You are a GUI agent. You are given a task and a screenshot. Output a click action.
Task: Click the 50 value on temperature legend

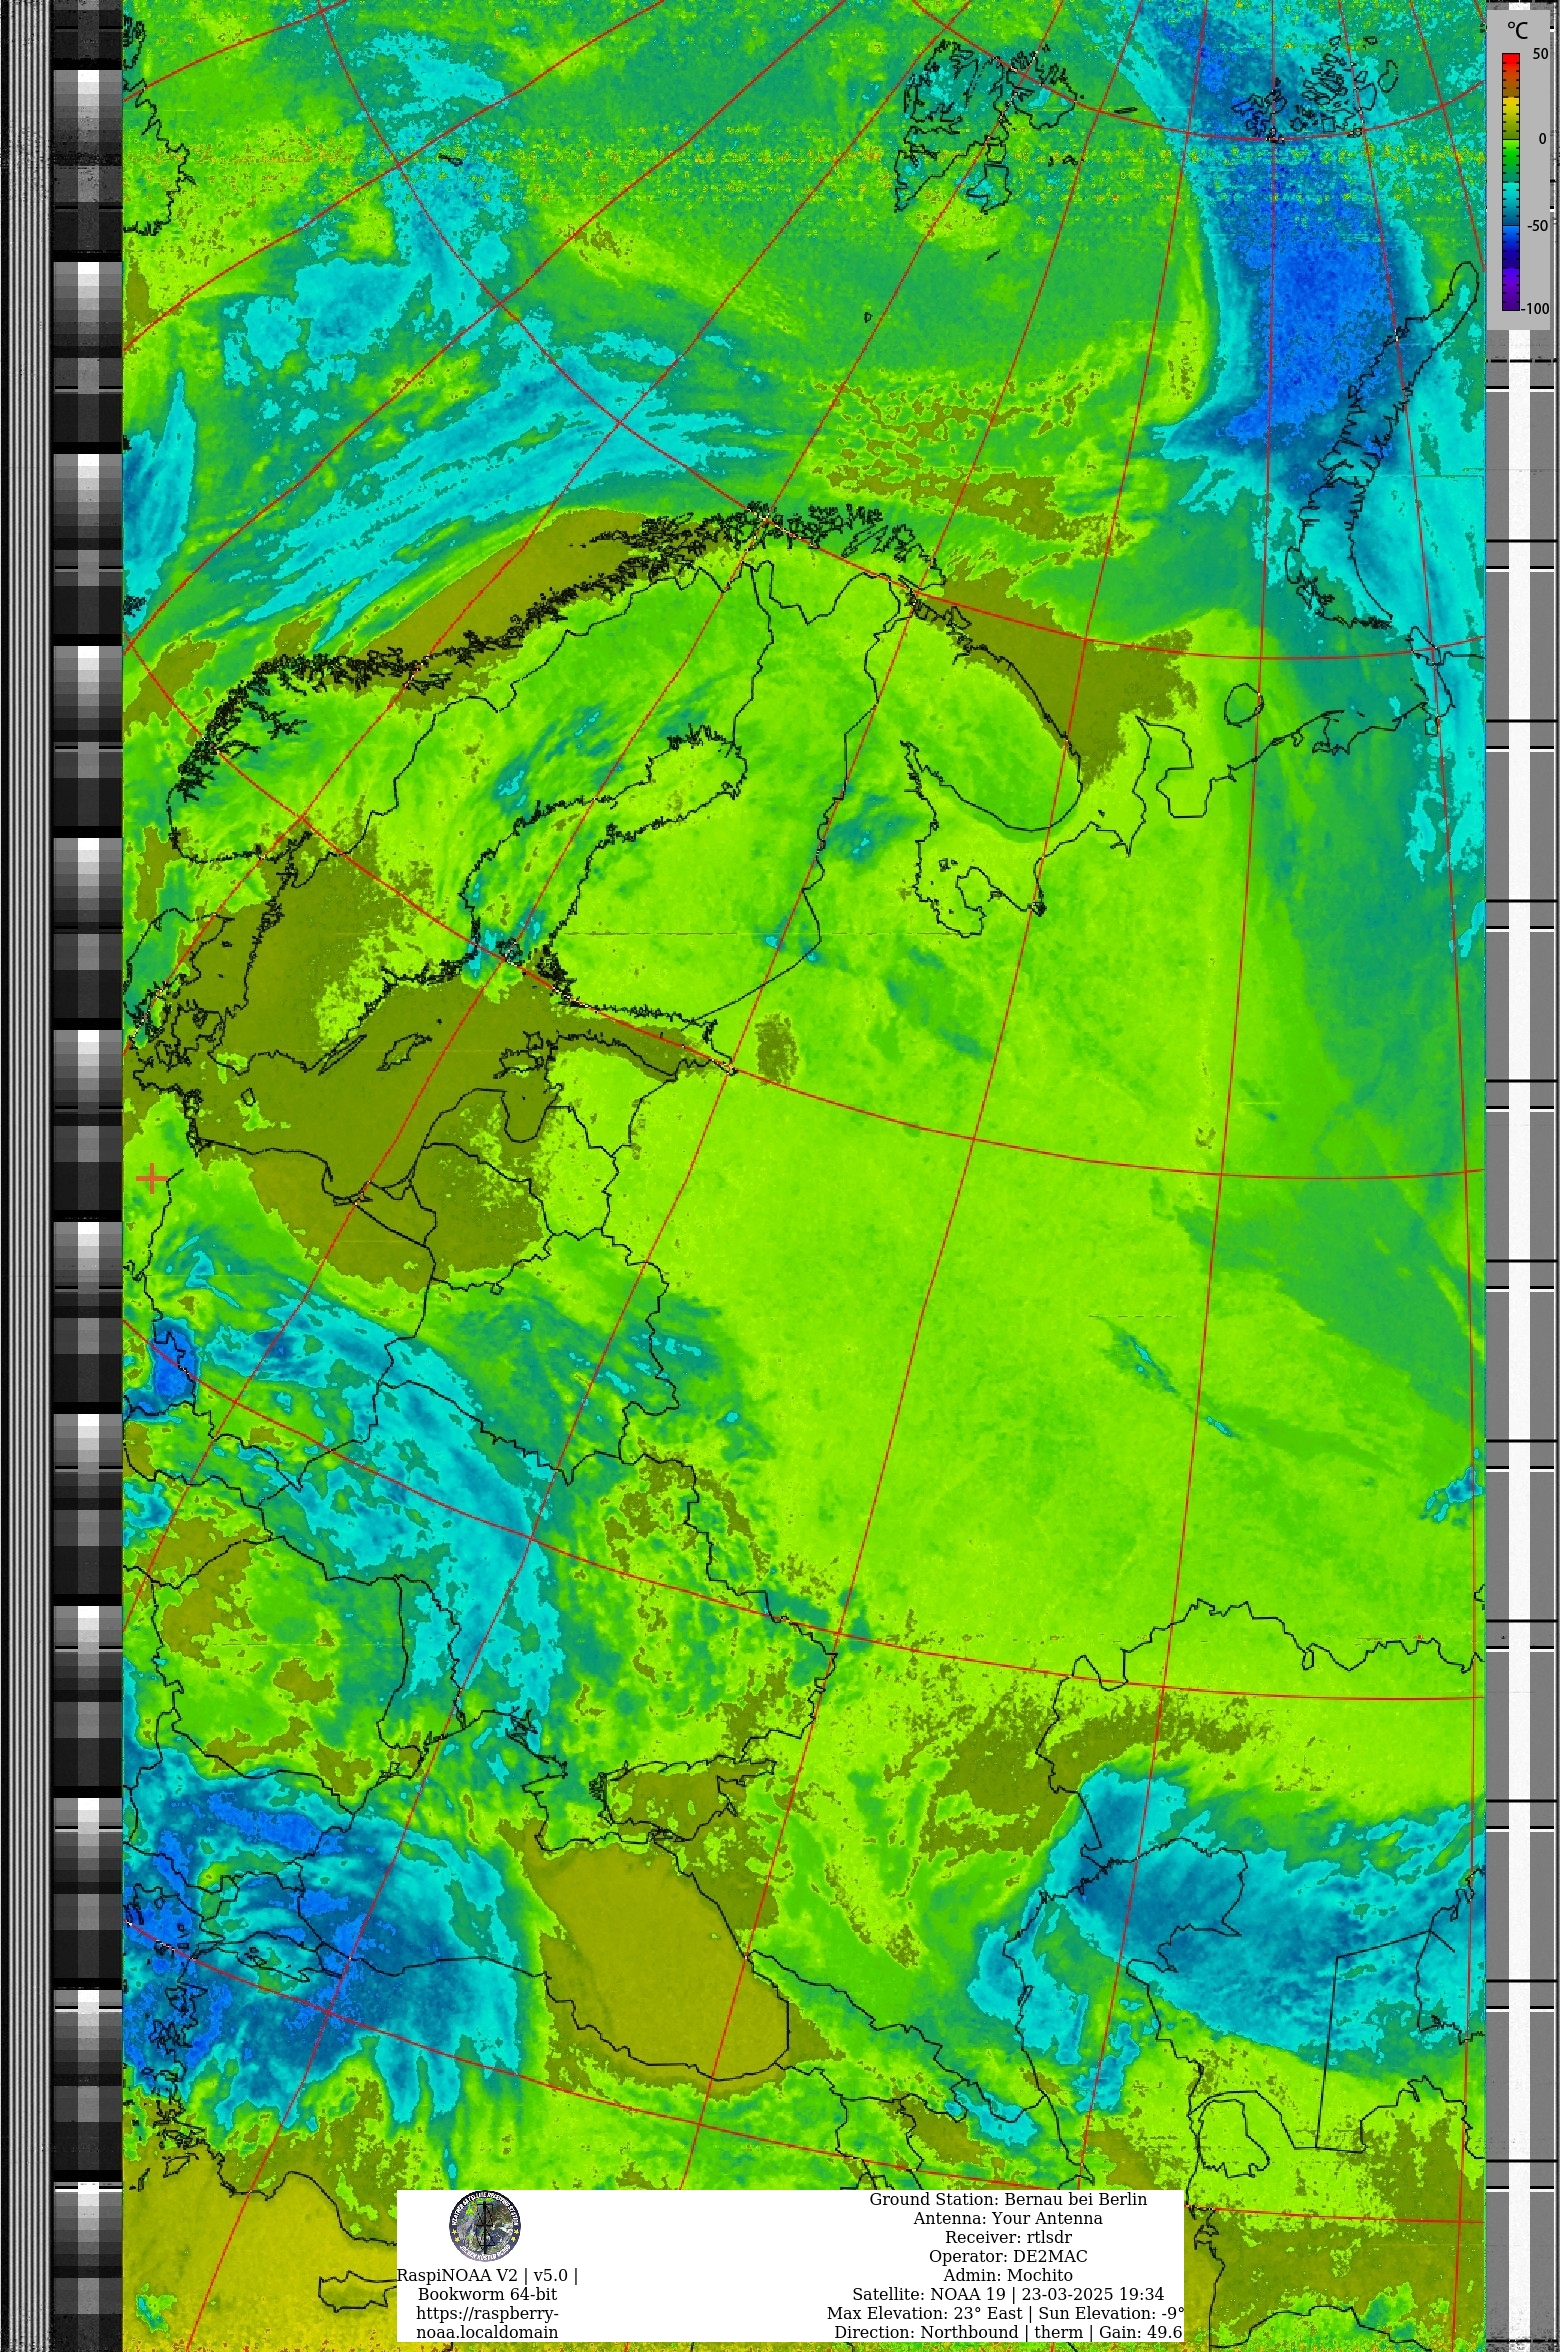click(x=1540, y=54)
